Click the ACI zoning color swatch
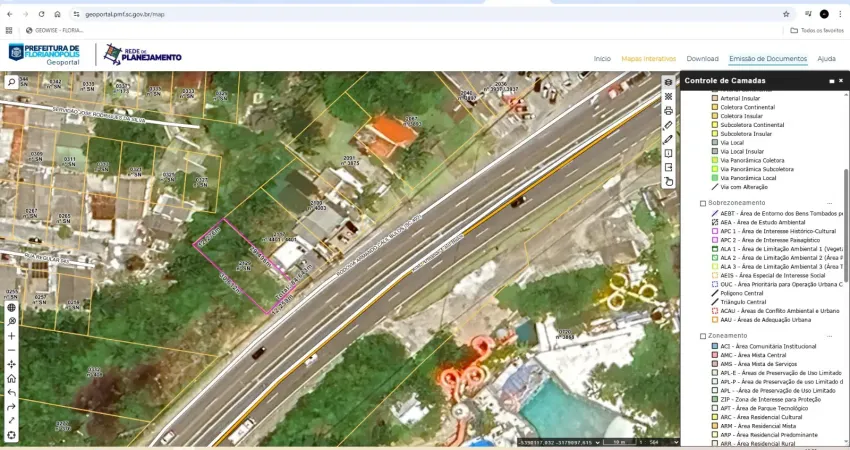This screenshot has height=450, width=850. point(715,346)
